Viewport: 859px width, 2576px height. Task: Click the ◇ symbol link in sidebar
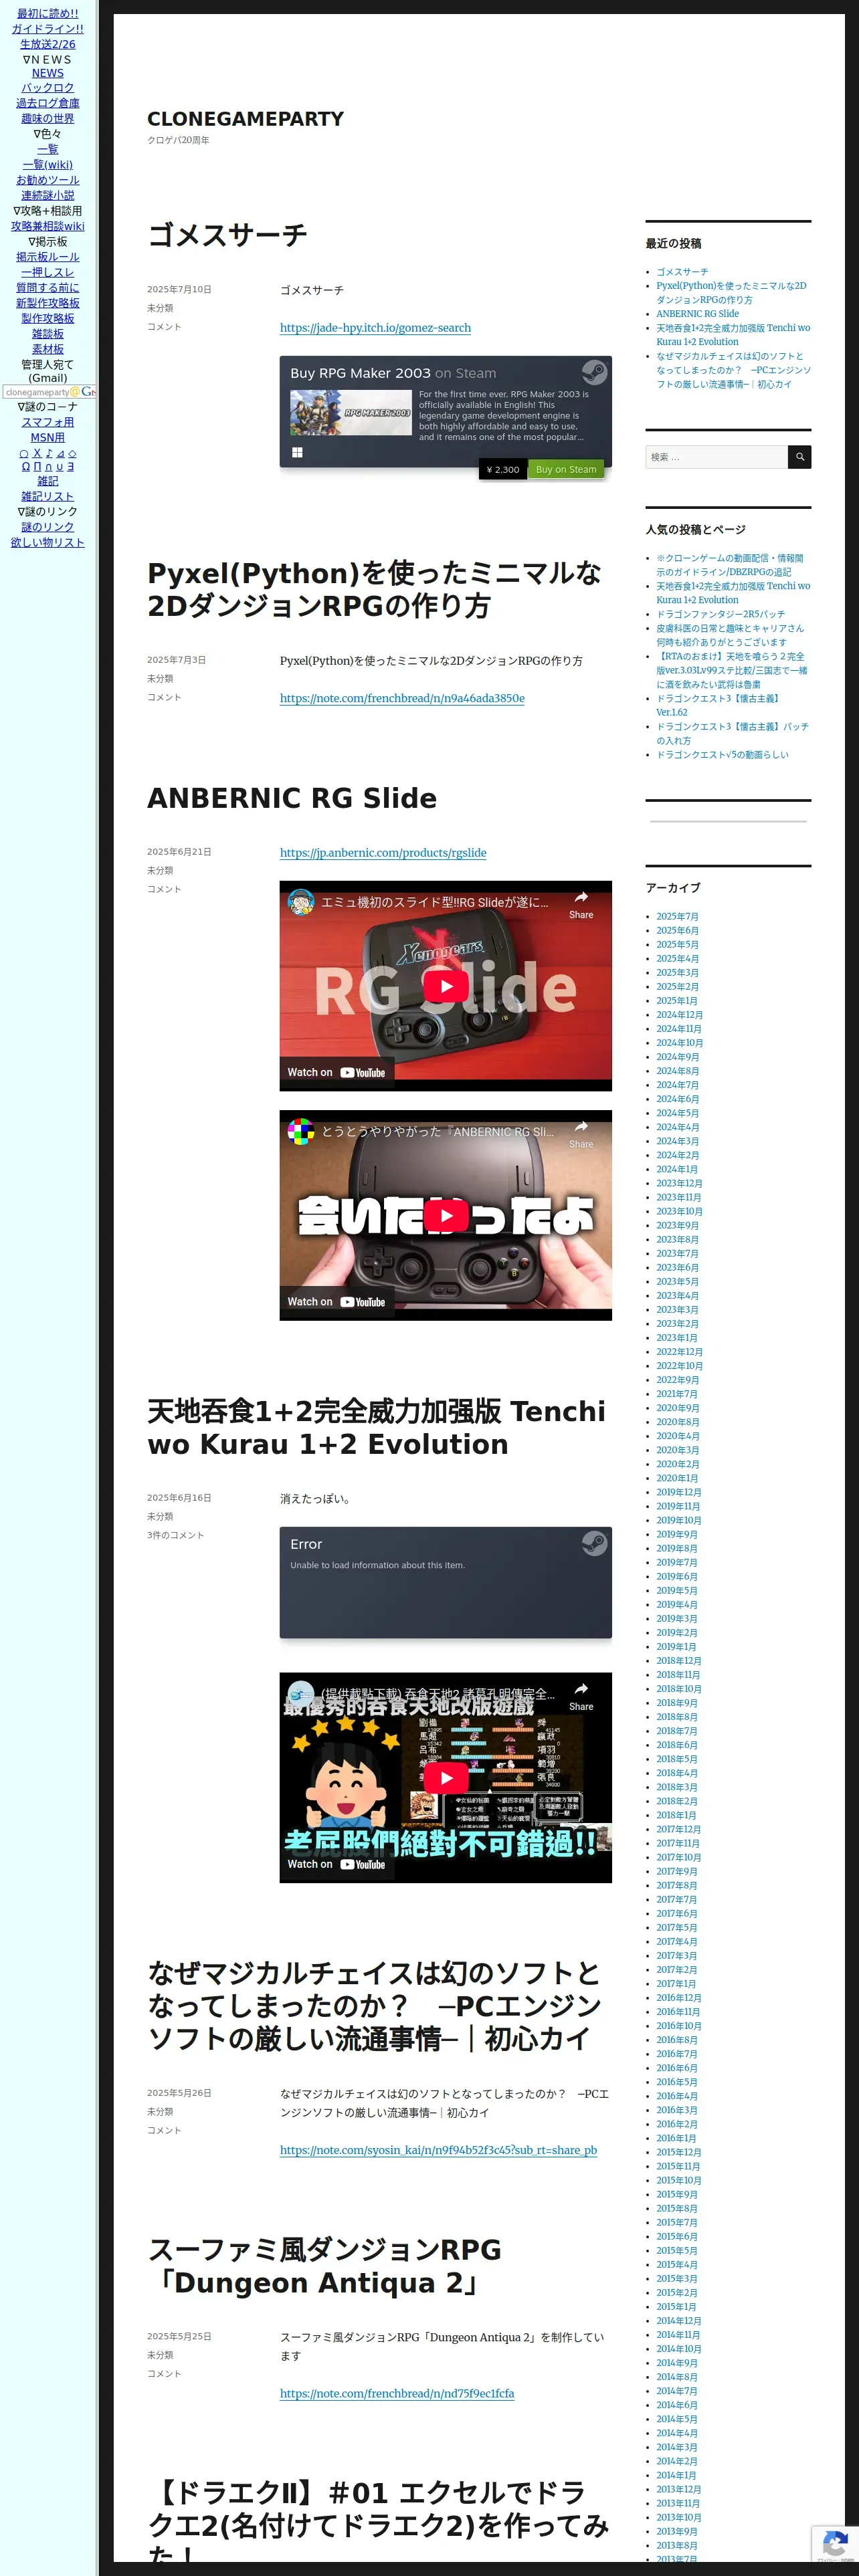72,453
